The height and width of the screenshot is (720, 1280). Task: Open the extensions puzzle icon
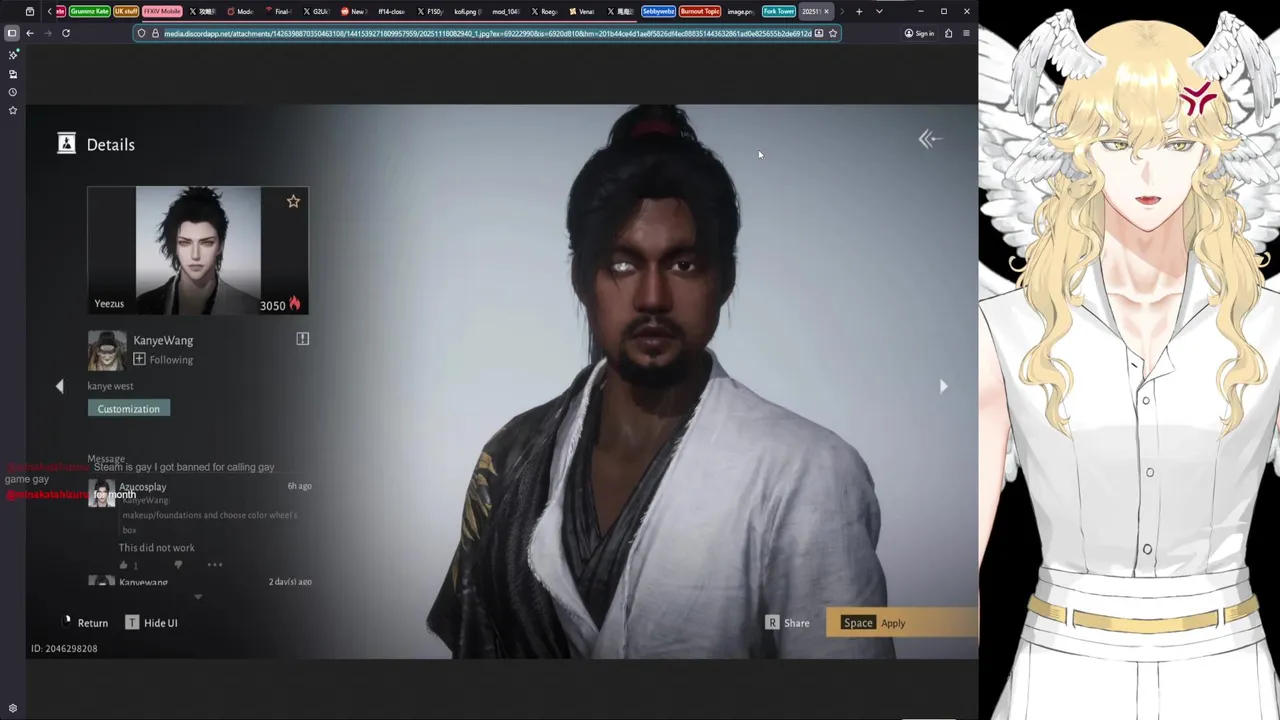tap(948, 33)
